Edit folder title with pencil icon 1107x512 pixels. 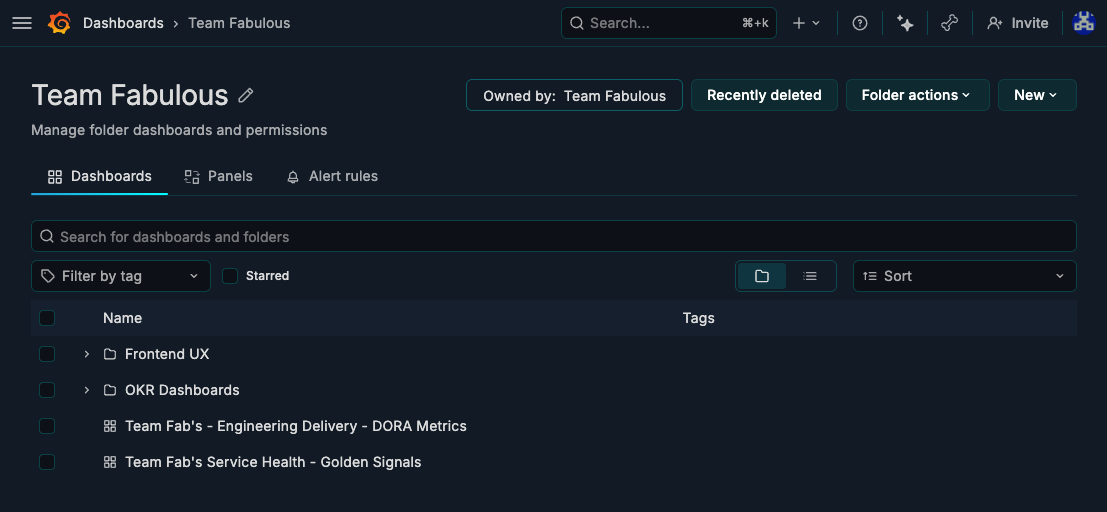(246, 96)
